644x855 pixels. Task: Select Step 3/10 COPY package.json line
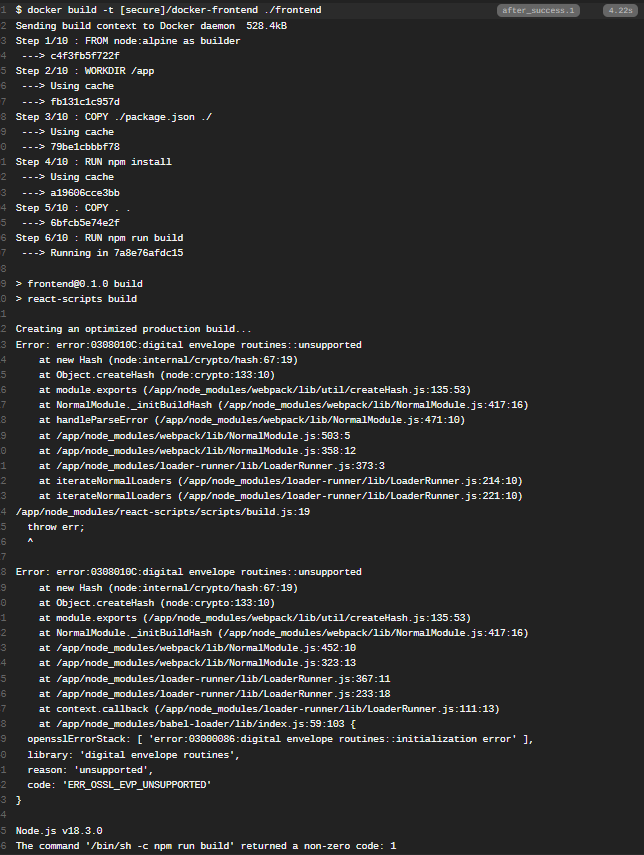(113, 117)
